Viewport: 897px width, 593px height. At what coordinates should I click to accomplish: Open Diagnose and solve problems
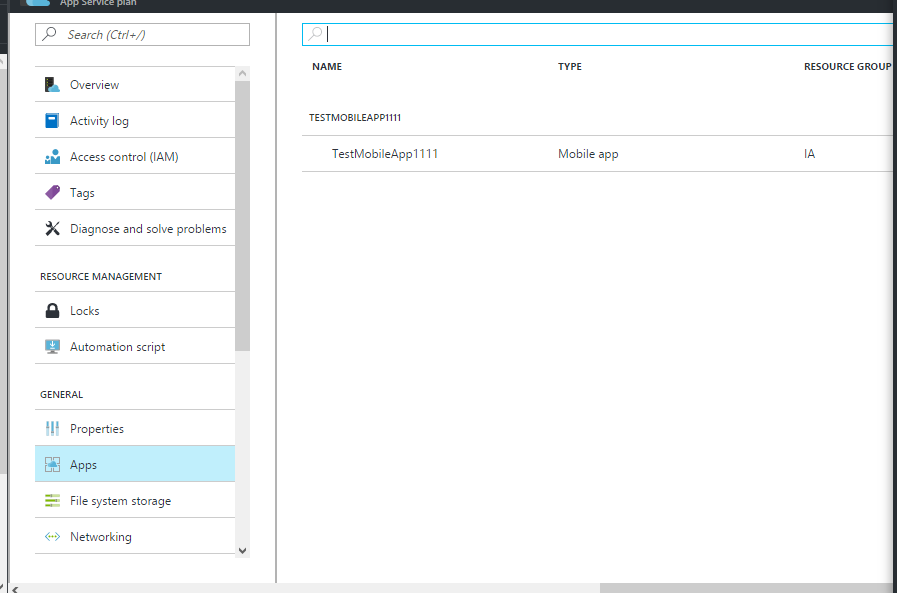coord(135,229)
